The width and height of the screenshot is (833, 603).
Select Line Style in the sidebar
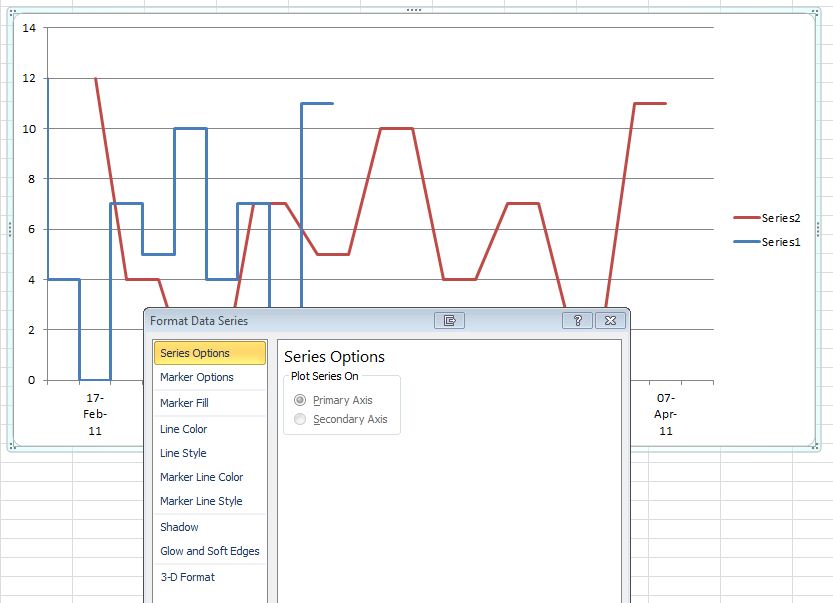pos(183,453)
